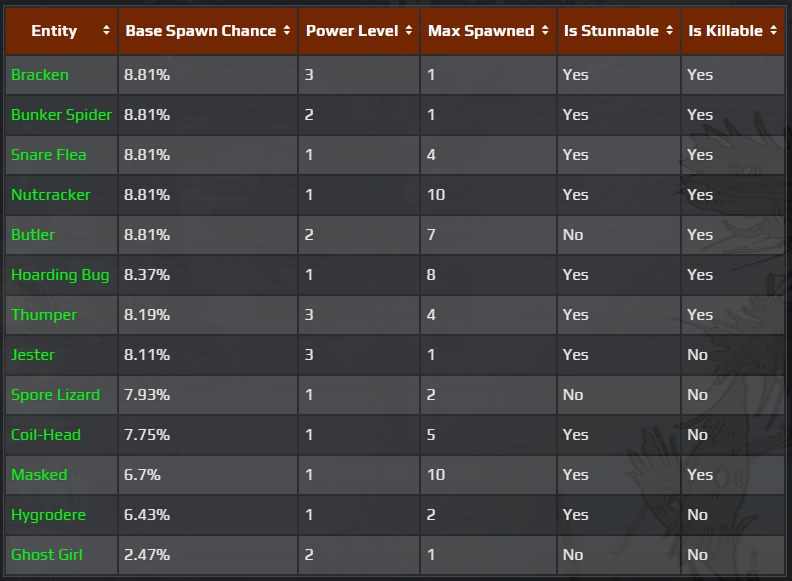The width and height of the screenshot is (792, 581).
Task: Visit the Hoarding Bug link
Action: coord(60,275)
